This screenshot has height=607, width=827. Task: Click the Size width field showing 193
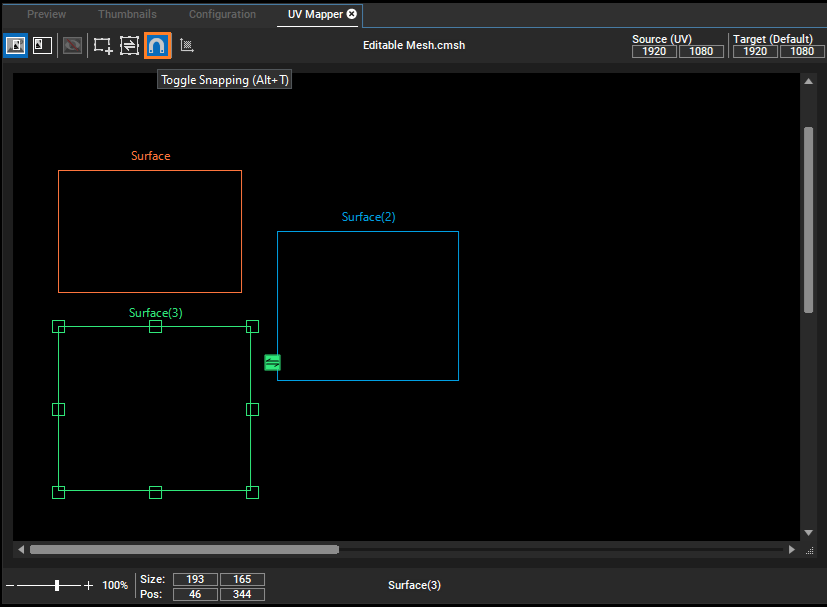tap(195, 579)
